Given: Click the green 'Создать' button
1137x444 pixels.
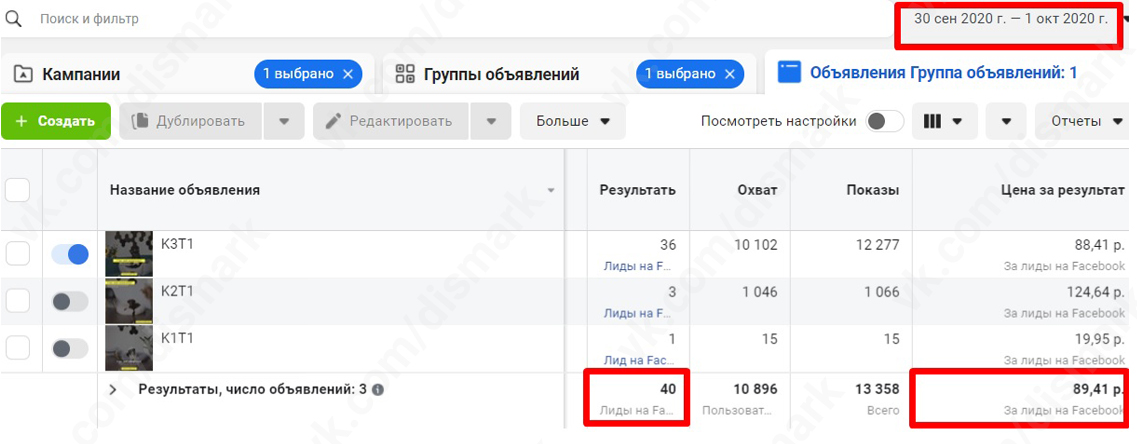Looking at the screenshot, I should (x=55, y=121).
